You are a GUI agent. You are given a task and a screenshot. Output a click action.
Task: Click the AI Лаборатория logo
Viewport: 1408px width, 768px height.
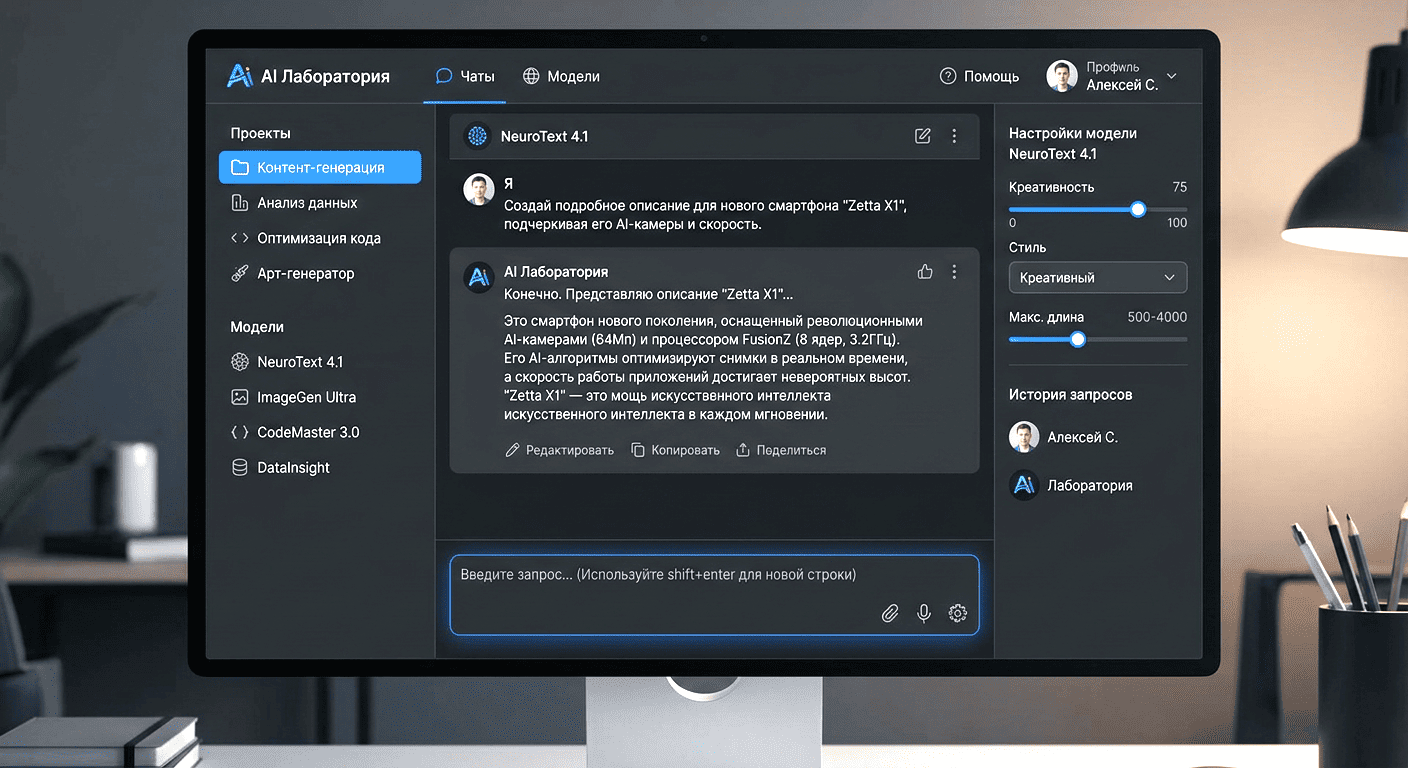(x=308, y=76)
